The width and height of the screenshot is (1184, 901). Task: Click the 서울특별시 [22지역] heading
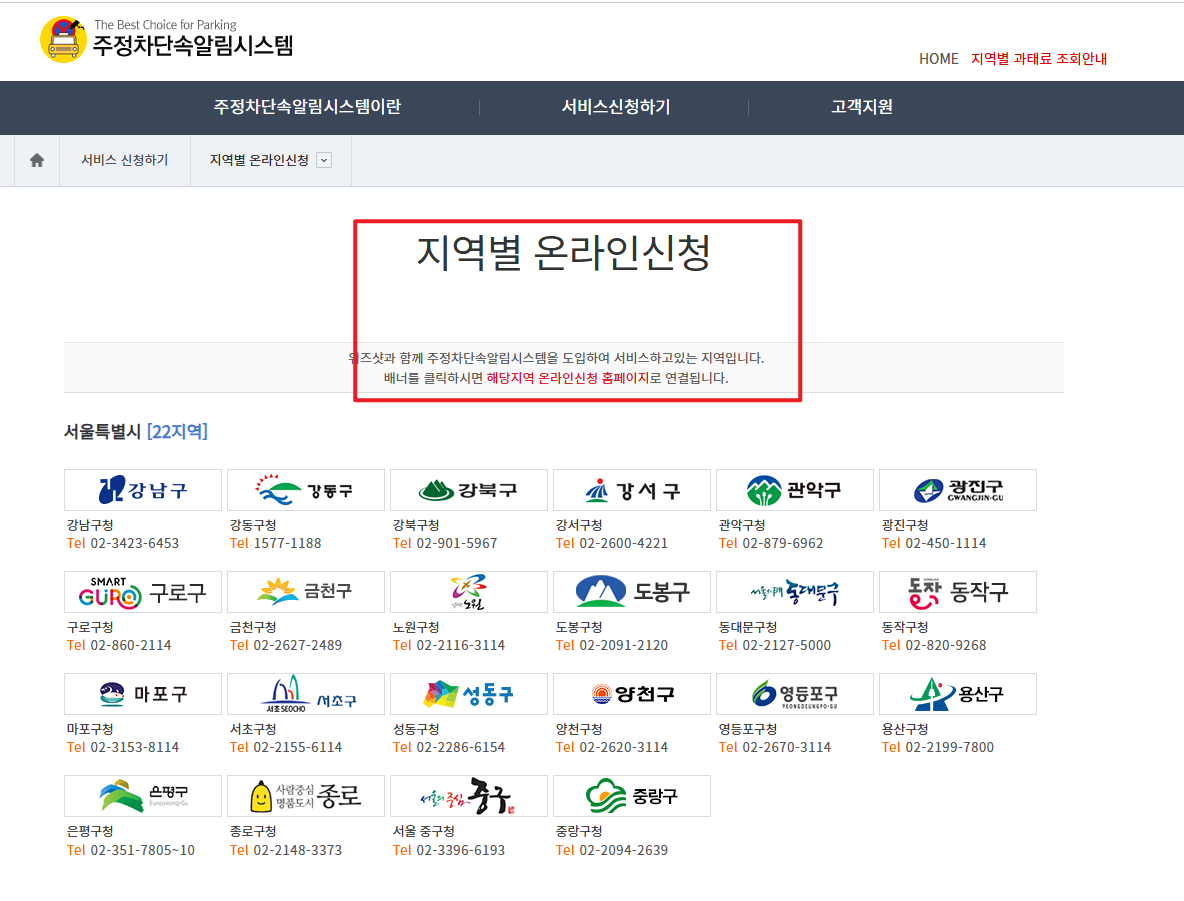[x=136, y=431]
